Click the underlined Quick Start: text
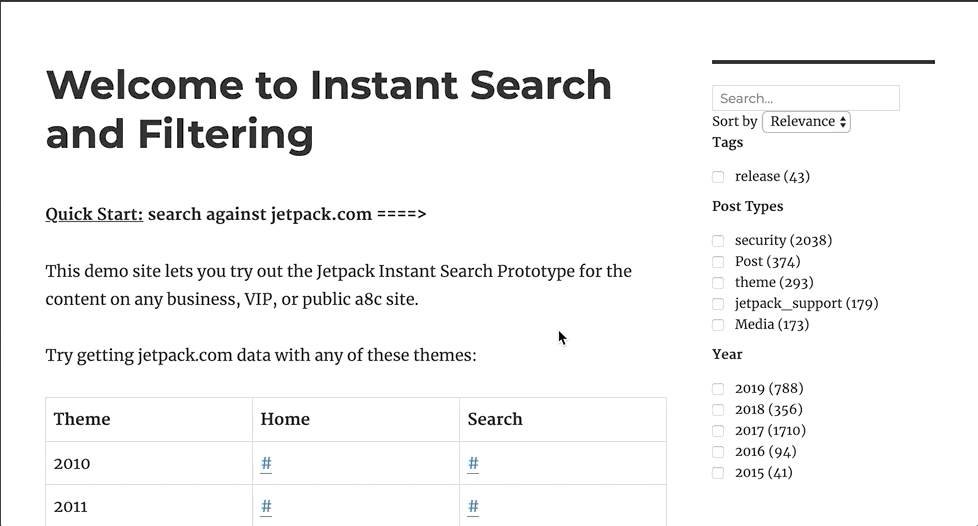The width and height of the screenshot is (978, 526). [94, 214]
